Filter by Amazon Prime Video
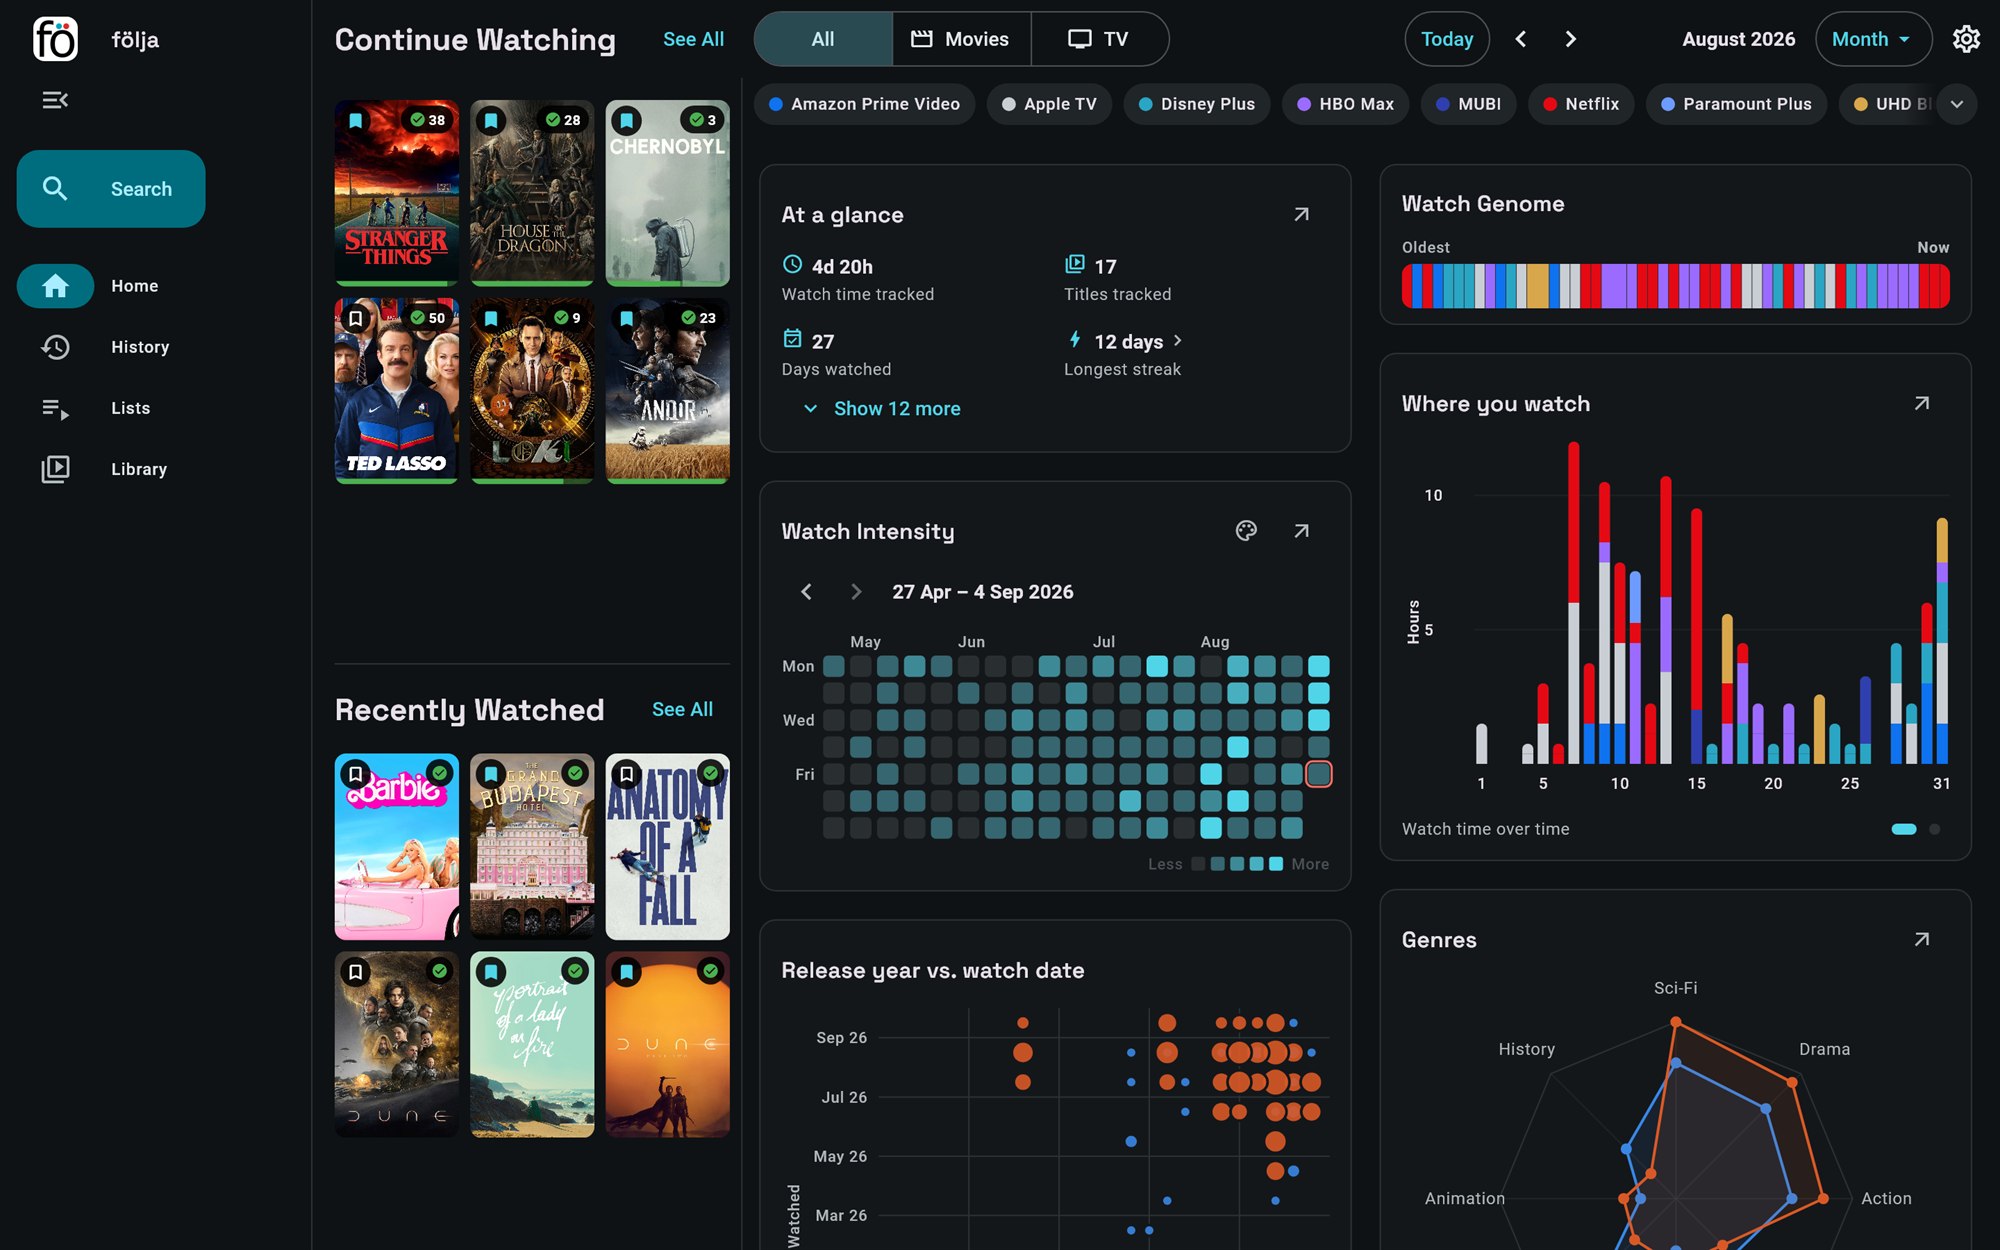The width and height of the screenshot is (2000, 1250). pos(864,104)
